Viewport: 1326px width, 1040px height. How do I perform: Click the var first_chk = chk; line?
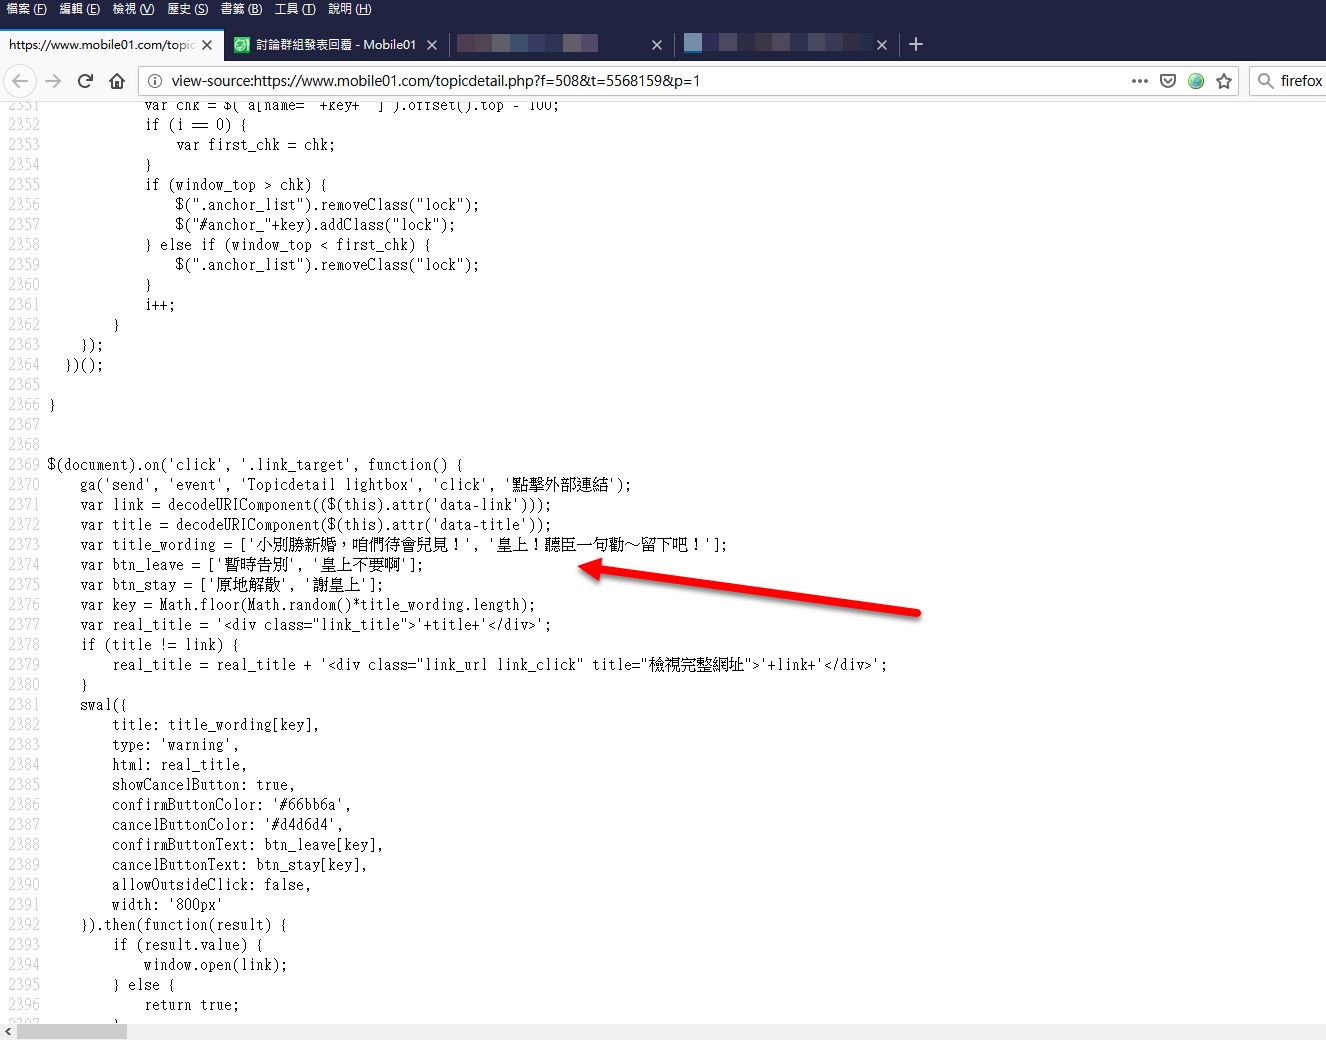point(255,145)
